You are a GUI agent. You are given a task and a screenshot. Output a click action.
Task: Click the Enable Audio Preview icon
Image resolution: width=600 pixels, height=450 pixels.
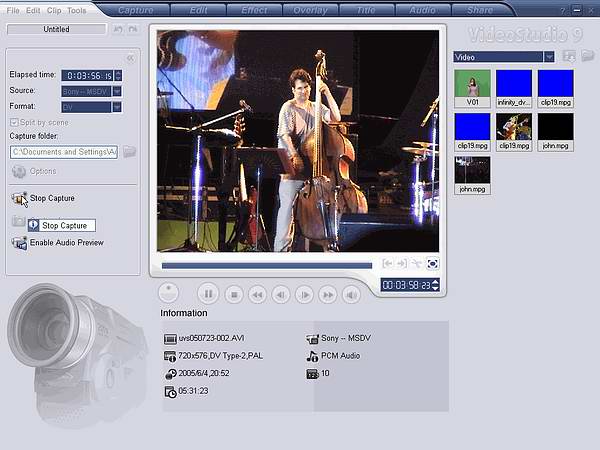click(x=18, y=242)
